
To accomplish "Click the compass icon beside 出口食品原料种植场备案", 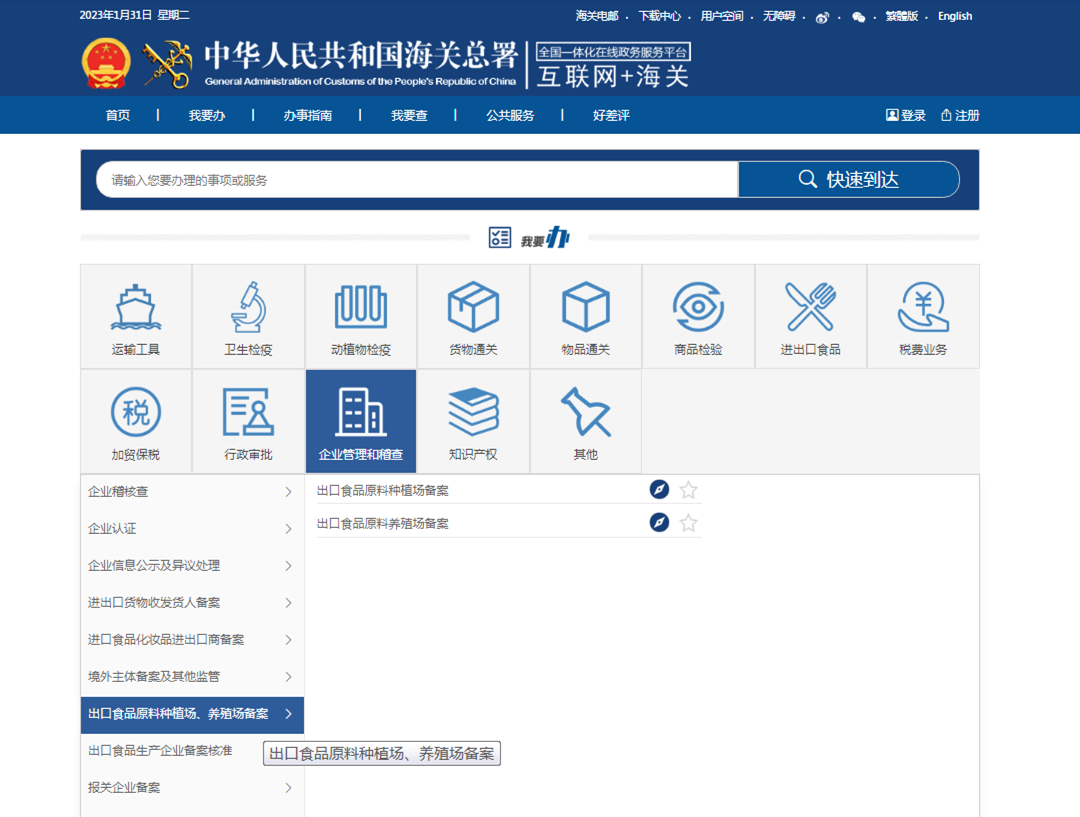I will [x=659, y=490].
